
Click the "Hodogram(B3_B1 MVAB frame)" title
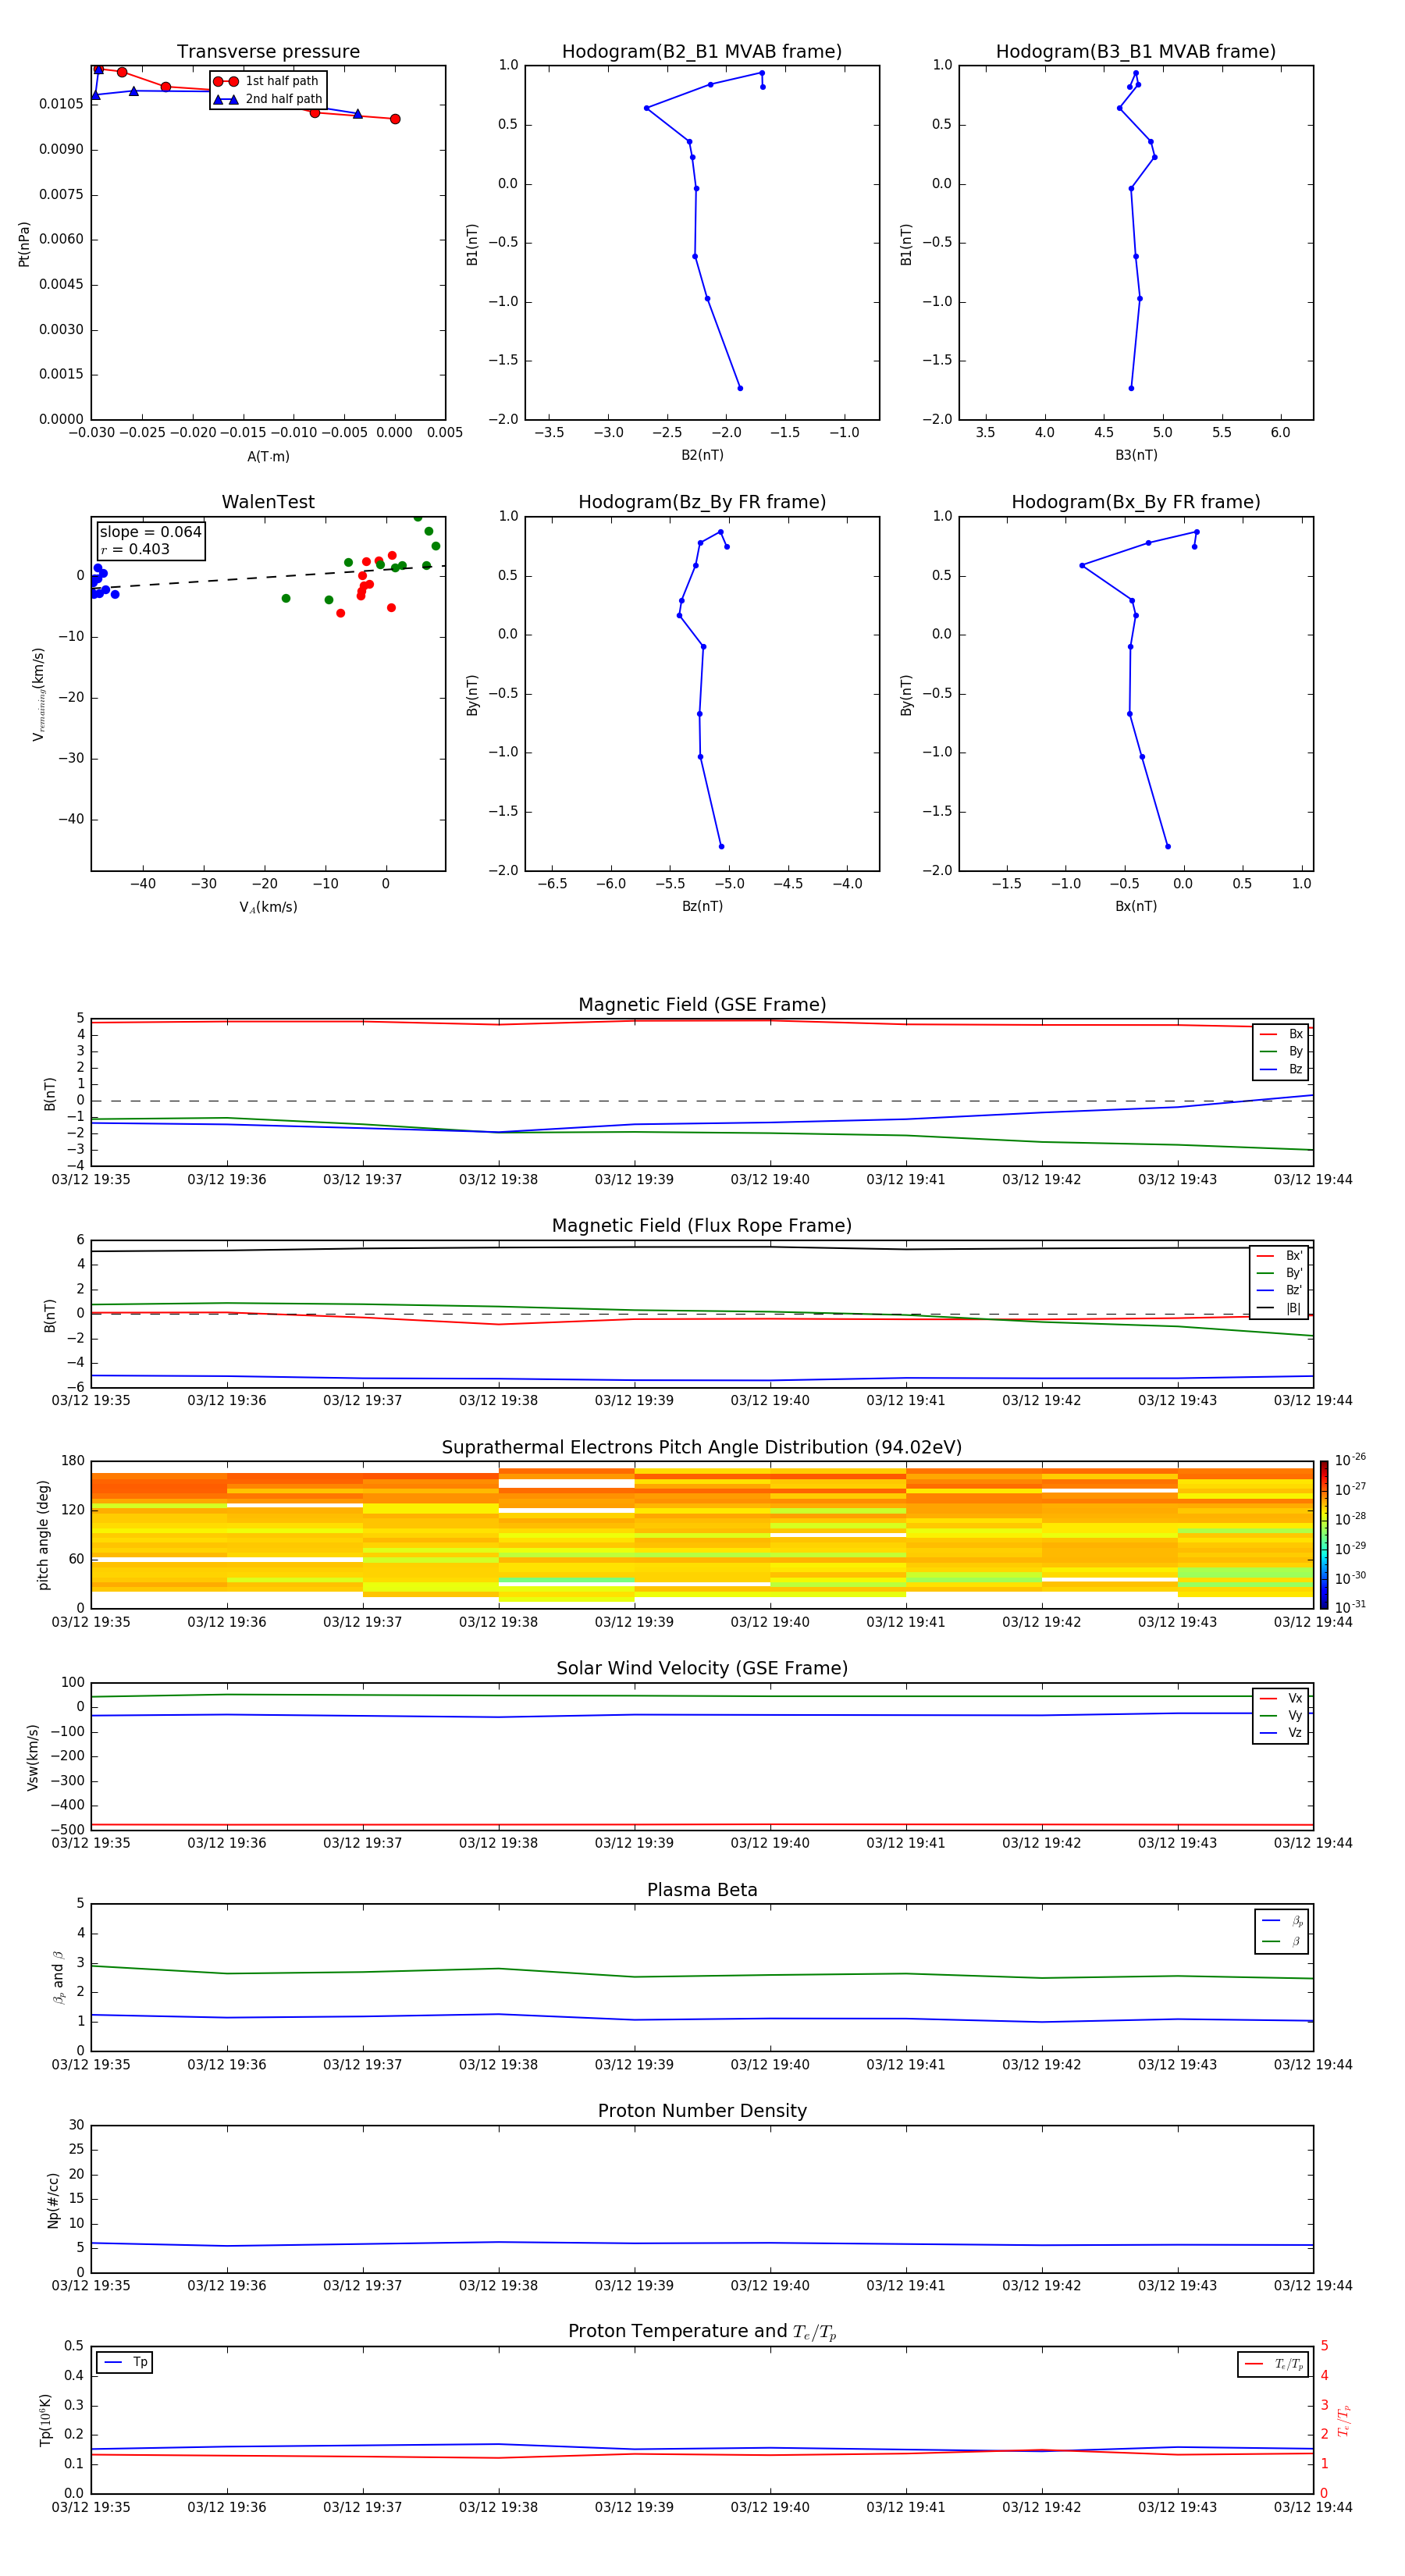pos(1136,52)
